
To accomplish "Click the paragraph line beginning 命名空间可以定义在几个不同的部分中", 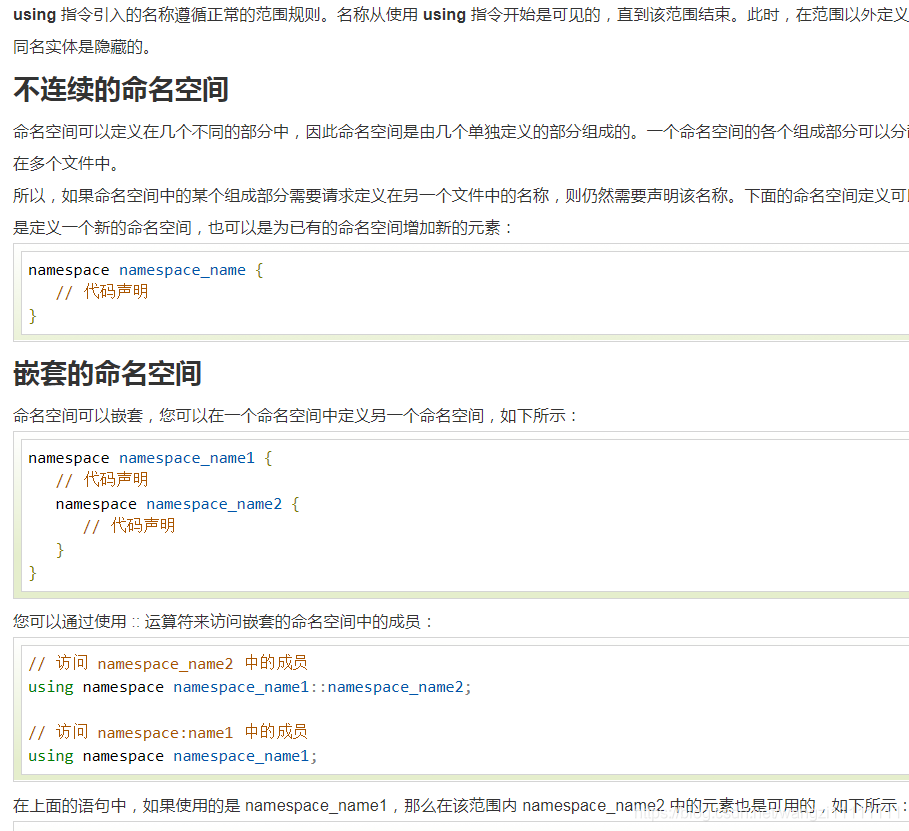I will pyautogui.click(x=461, y=132).
